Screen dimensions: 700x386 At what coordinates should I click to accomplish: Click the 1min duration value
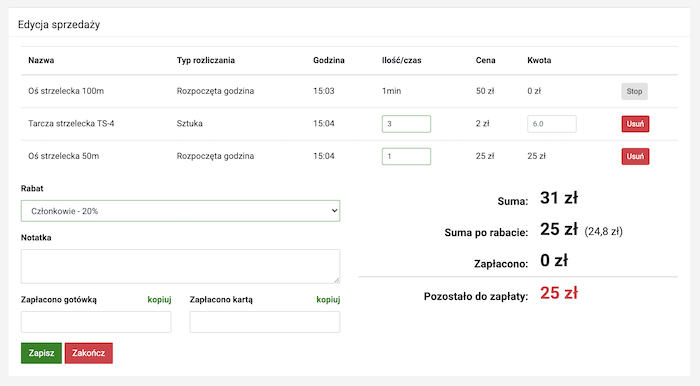392,91
